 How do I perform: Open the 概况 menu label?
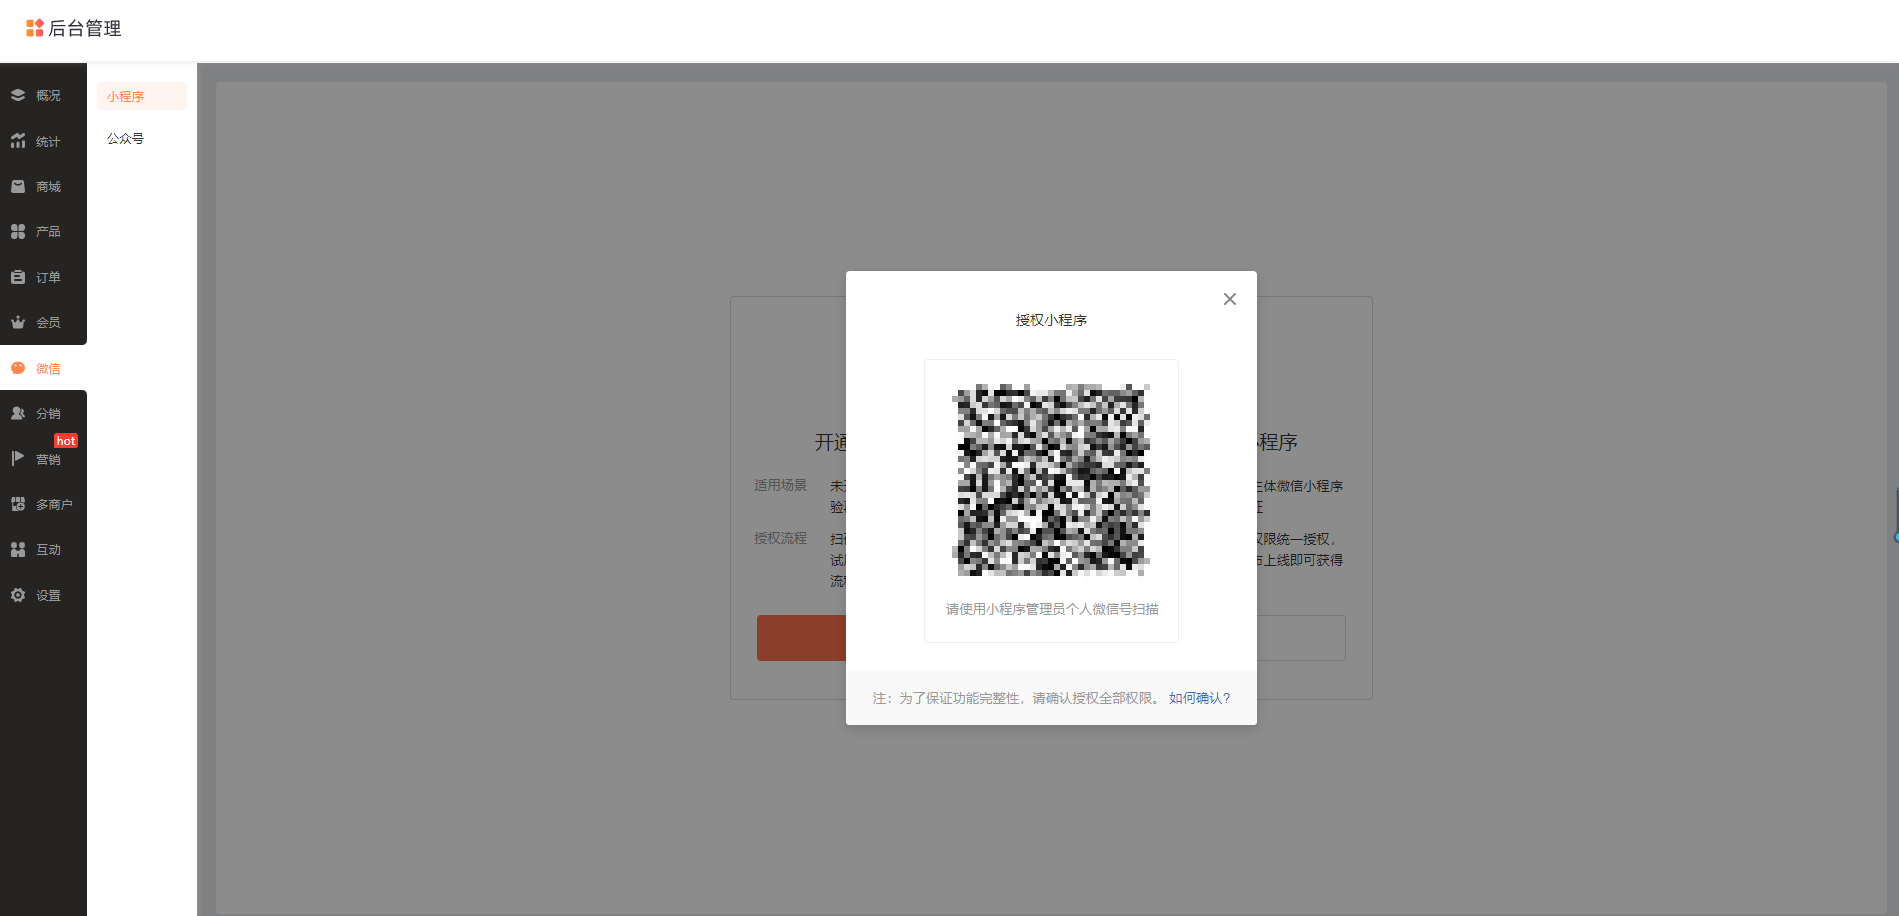[x=48, y=96]
